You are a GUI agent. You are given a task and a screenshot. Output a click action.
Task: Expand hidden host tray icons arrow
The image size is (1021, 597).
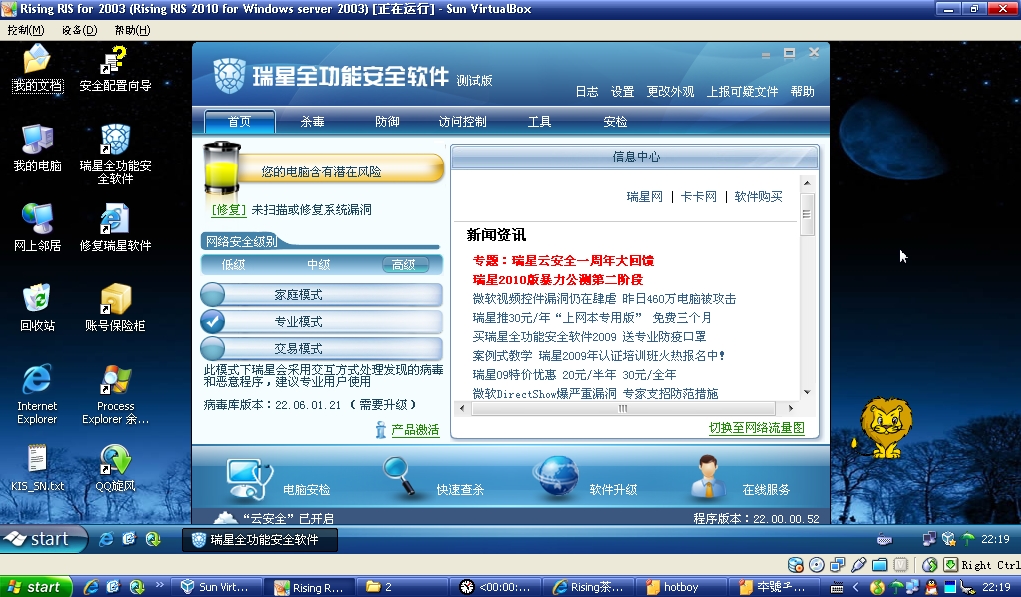[856, 587]
